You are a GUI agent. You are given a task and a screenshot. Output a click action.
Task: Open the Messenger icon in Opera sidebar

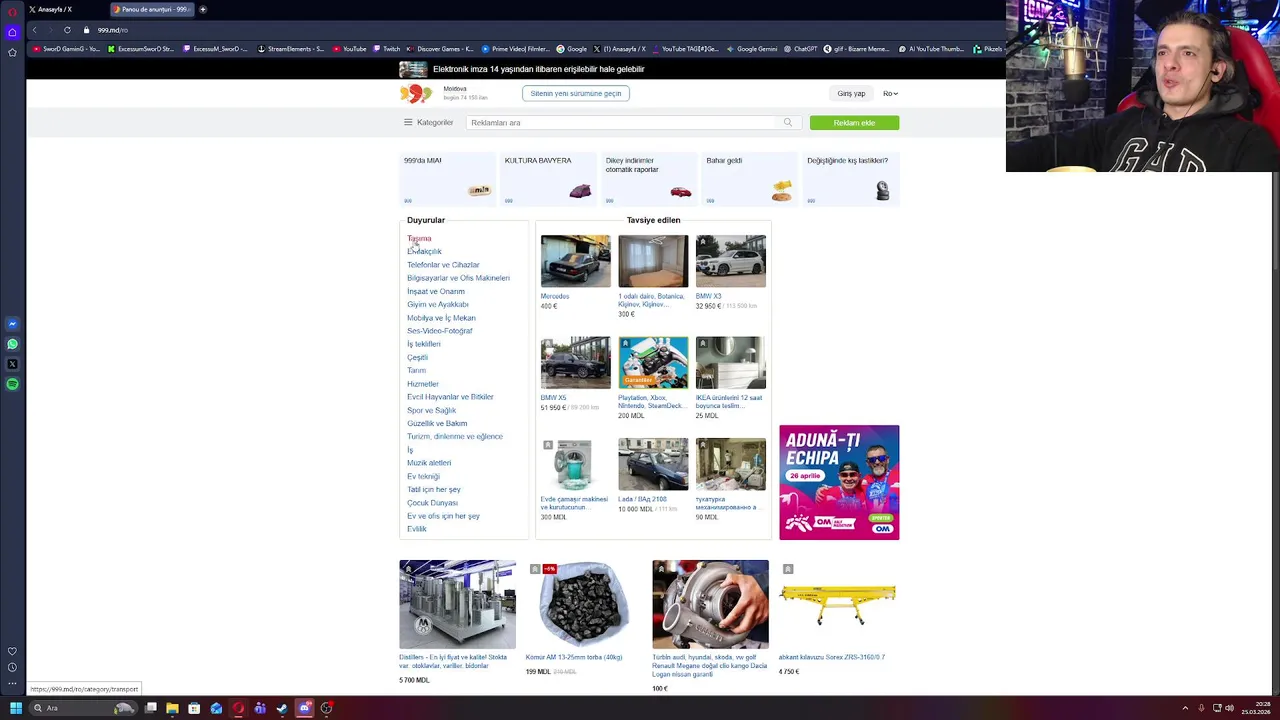[12, 324]
